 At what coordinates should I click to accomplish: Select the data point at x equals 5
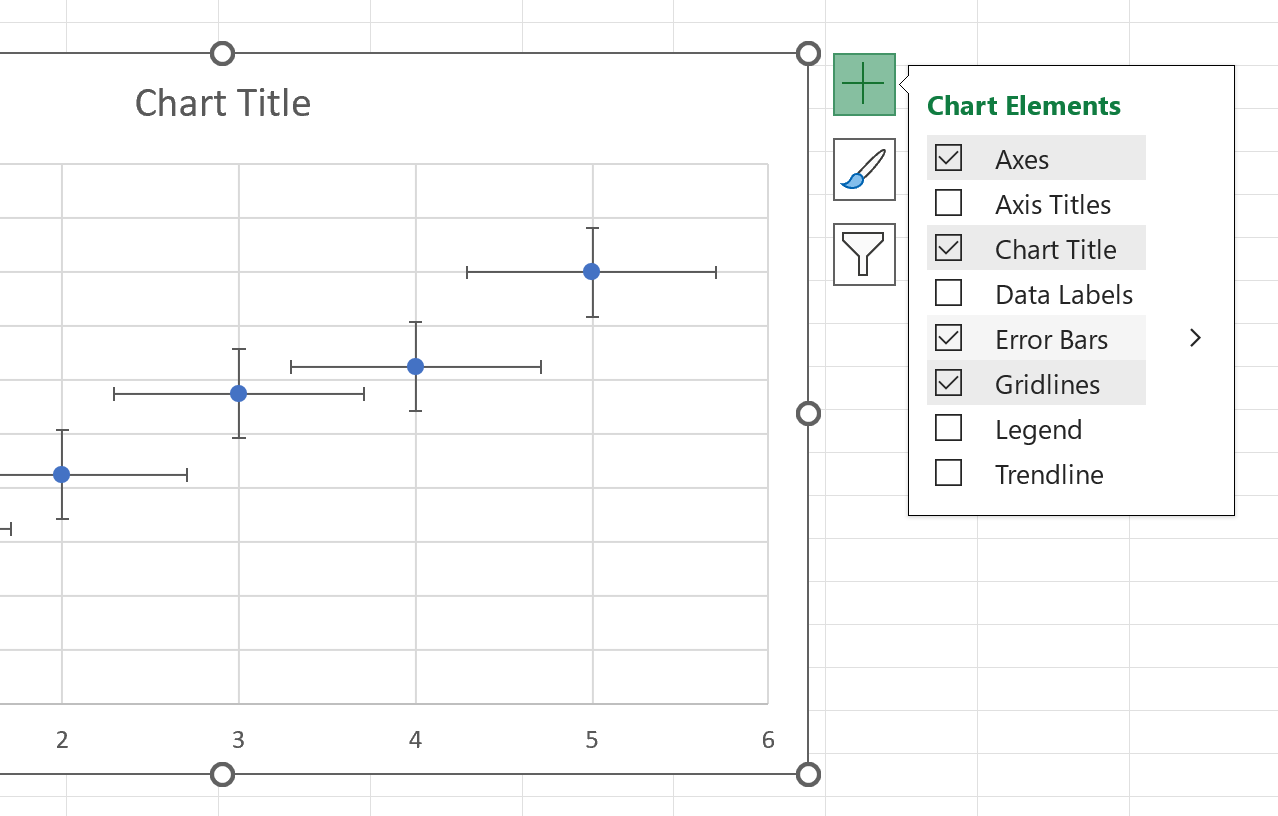point(592,271)
